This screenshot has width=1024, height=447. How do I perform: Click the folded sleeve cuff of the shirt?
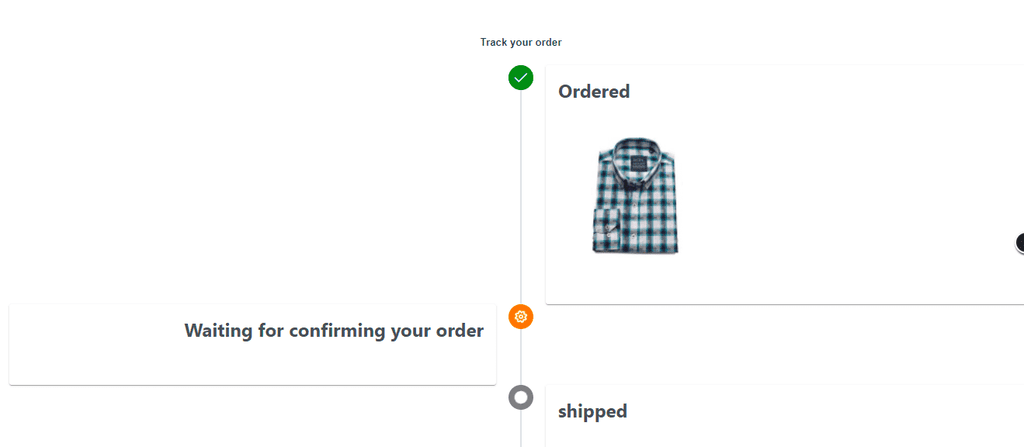click(x=605, y=230)
